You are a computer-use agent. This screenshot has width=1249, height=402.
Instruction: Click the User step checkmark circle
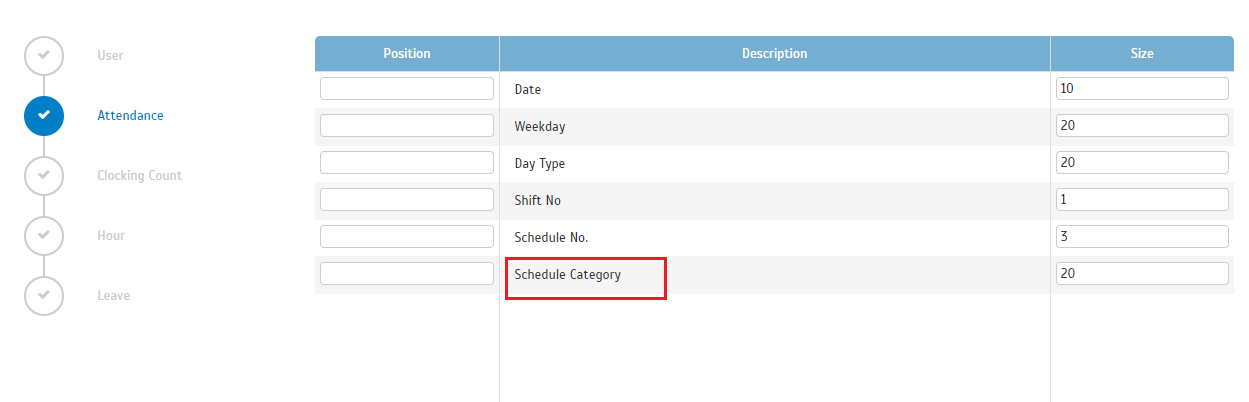pos(44,55)
